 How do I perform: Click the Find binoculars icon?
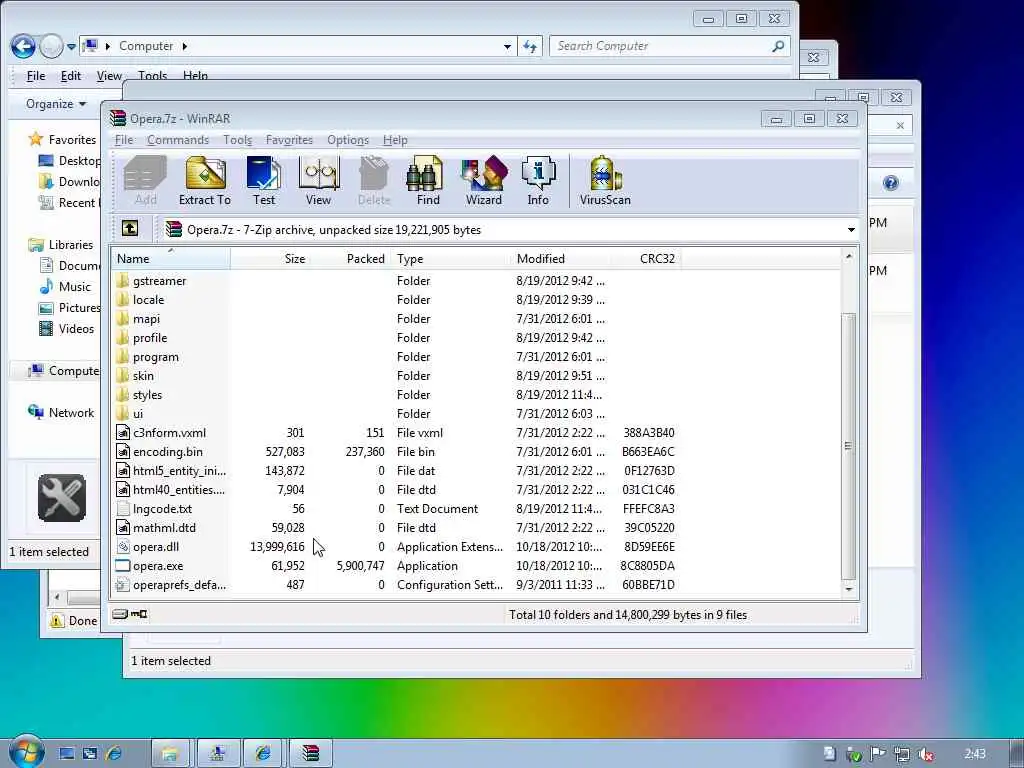pos(428,181)
